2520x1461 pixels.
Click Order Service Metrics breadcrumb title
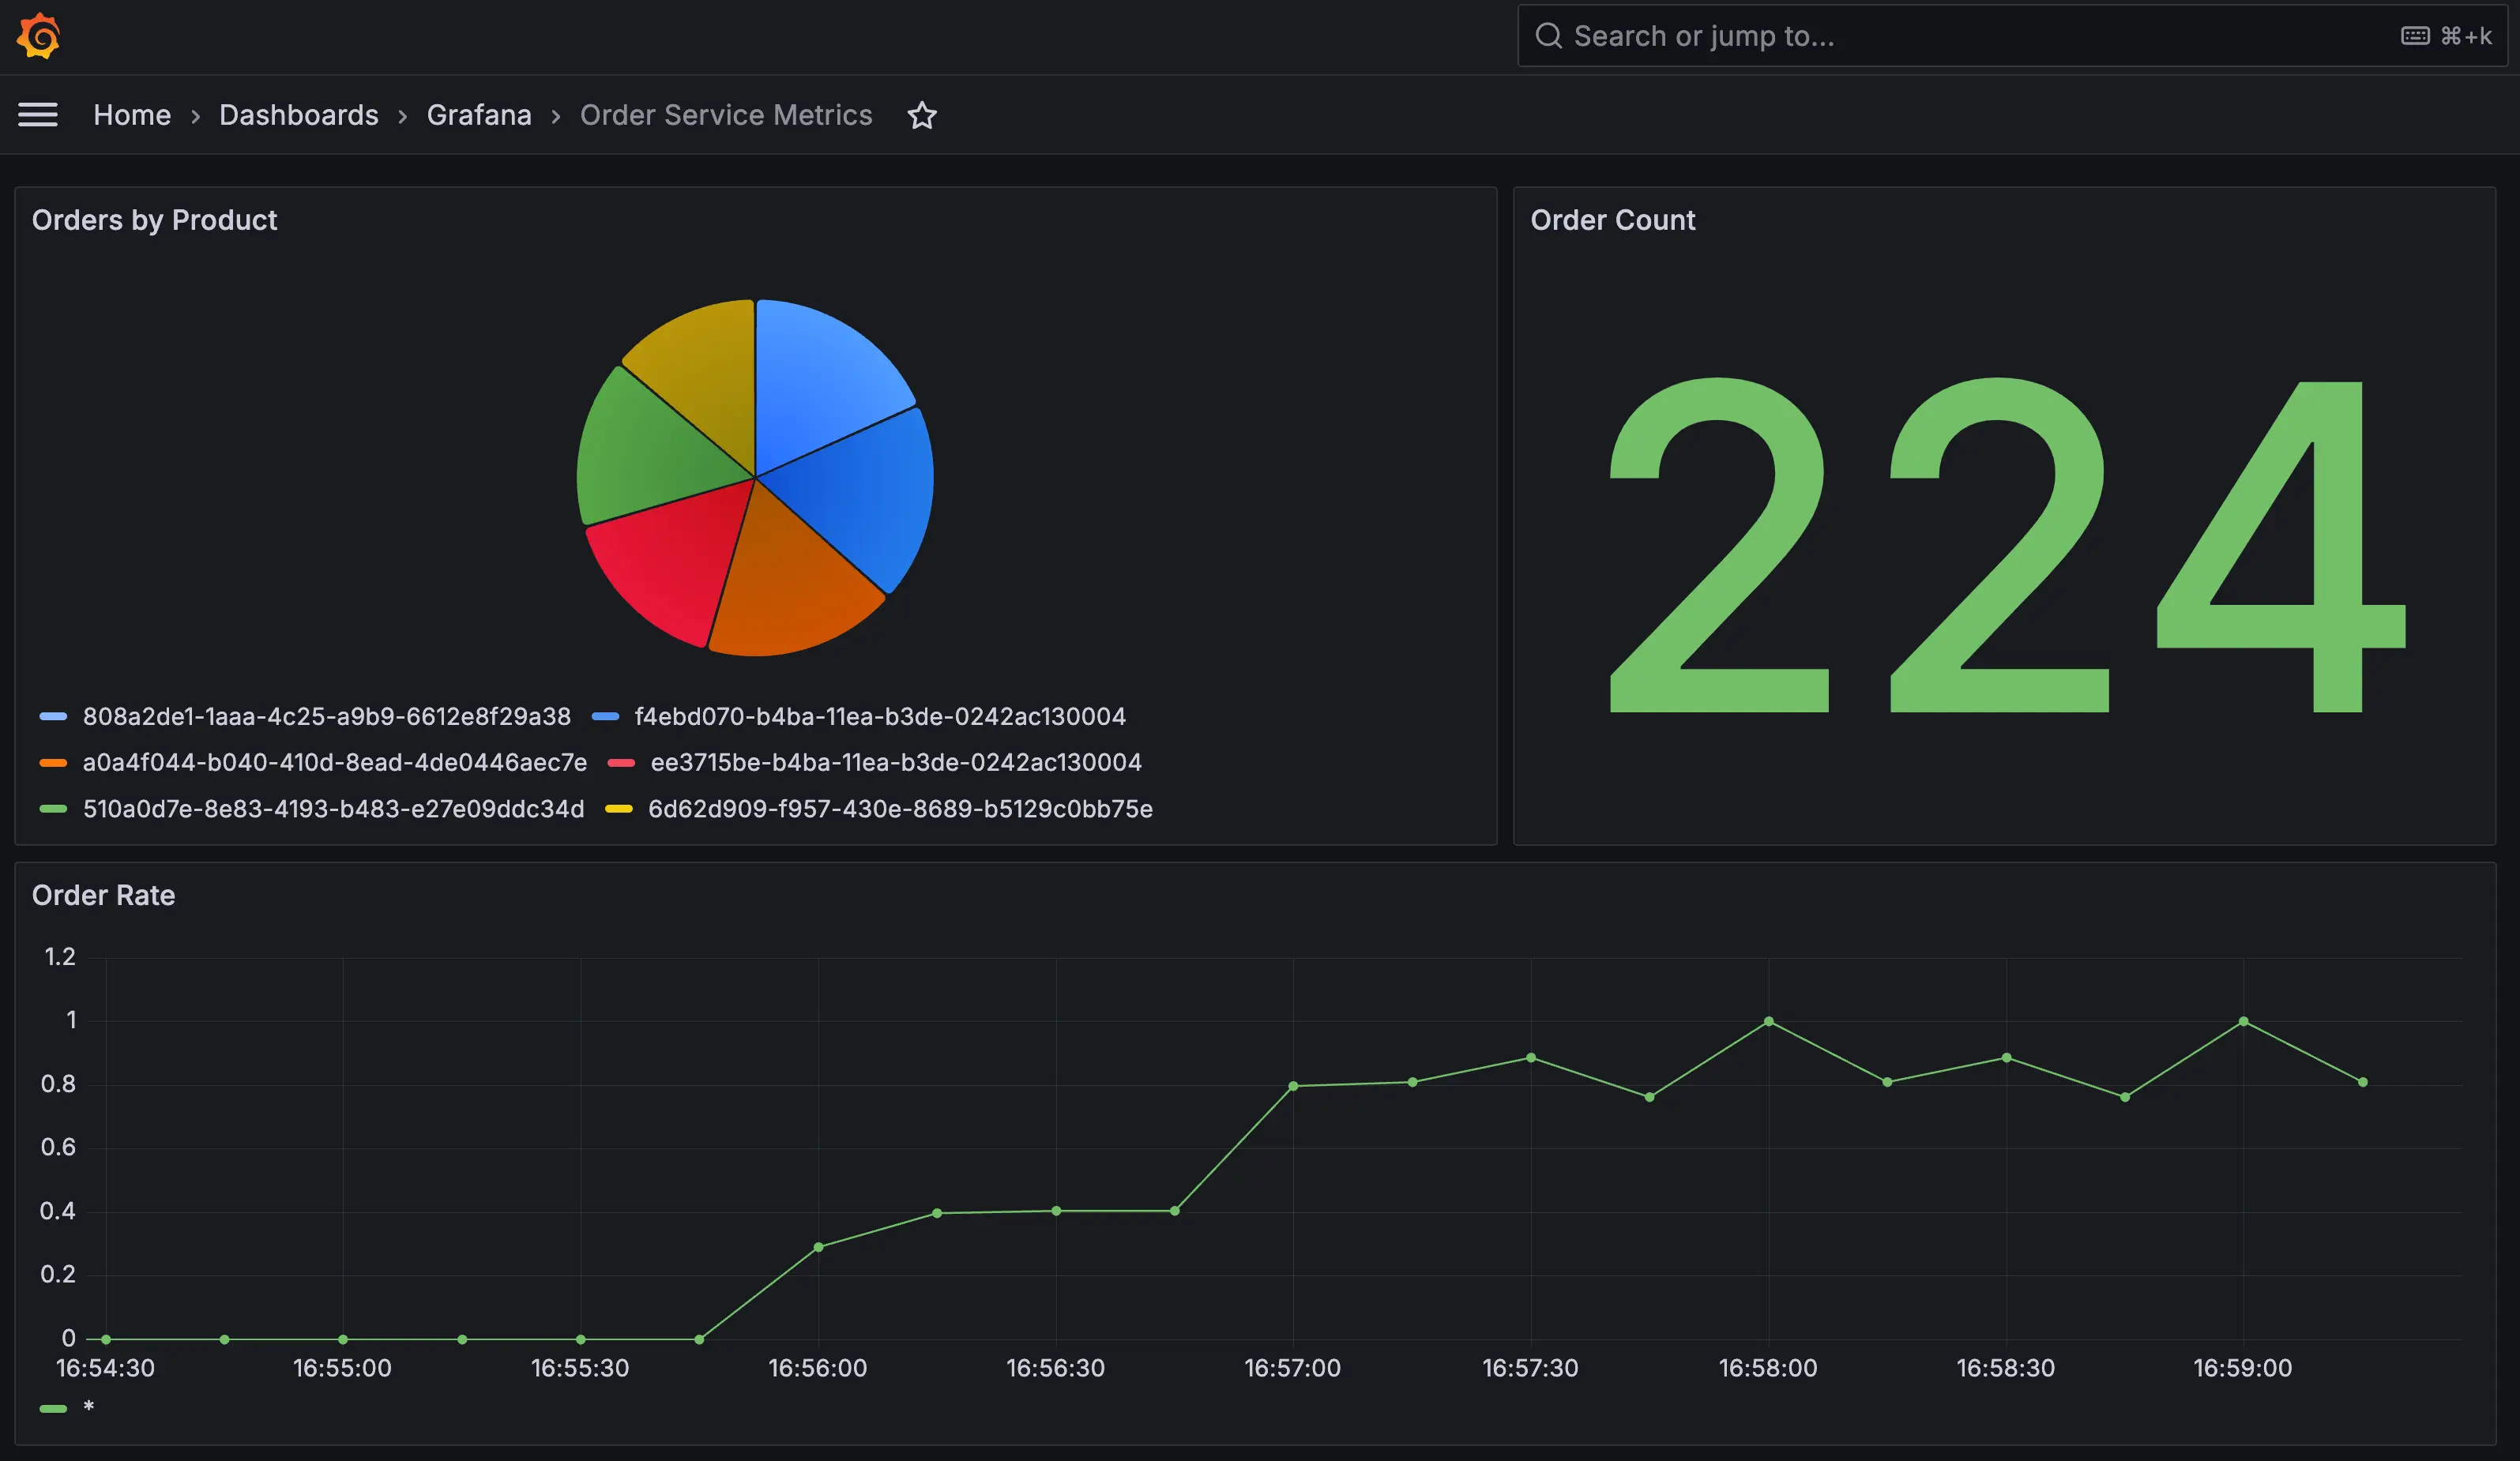point(726,115)
